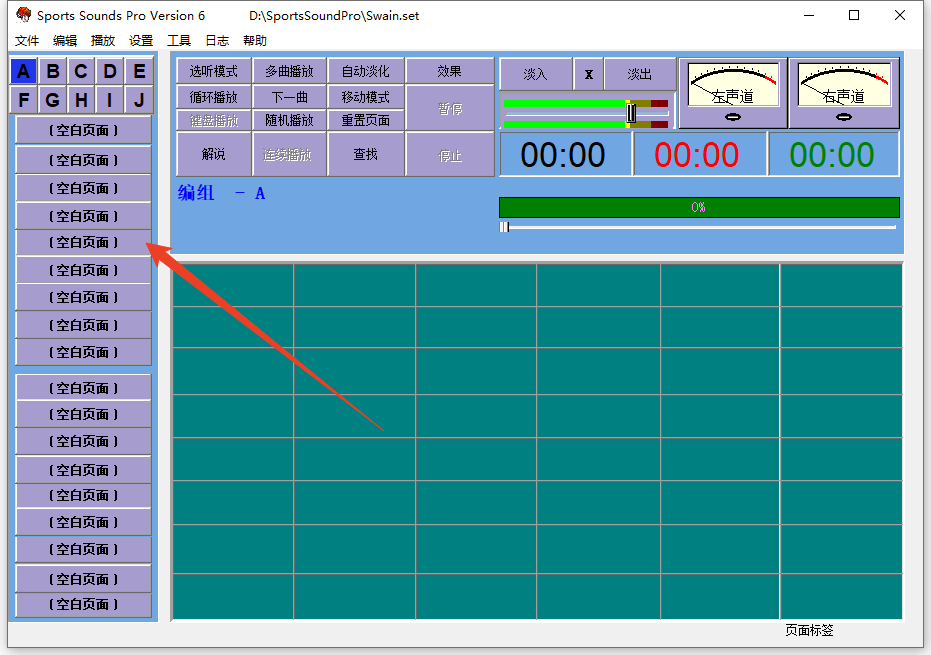Switch to bank letter E
This screenshot has height=655, width=931.
click(x=139, y=72)
